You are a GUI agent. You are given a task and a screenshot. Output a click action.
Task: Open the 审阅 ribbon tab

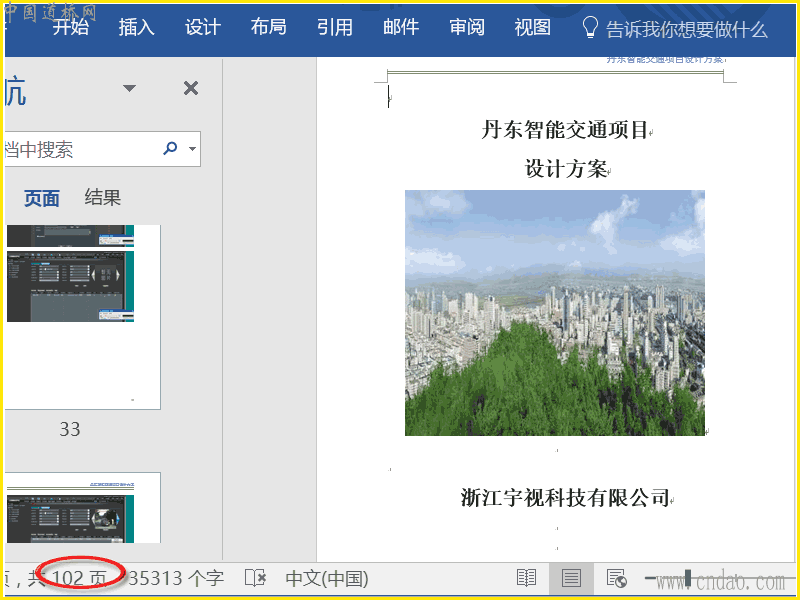coord(467,27)
